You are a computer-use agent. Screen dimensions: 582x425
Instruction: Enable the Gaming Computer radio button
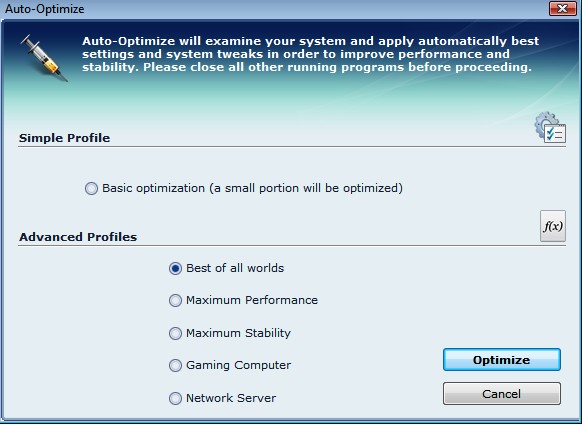tap(175, 366)
